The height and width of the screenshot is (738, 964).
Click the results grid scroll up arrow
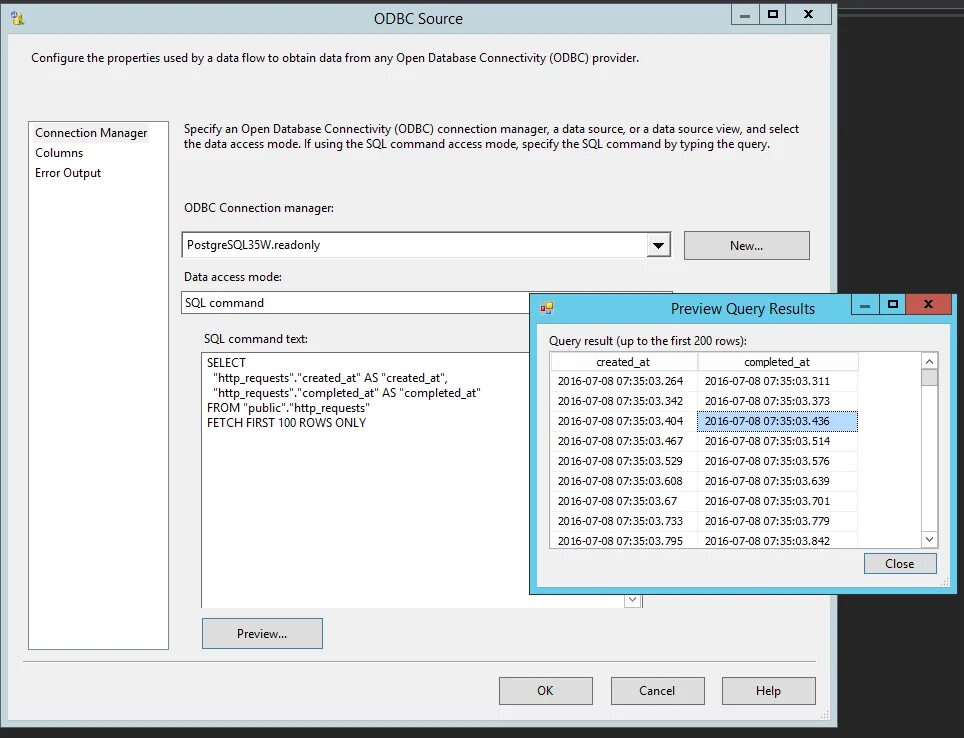(930, 362)
